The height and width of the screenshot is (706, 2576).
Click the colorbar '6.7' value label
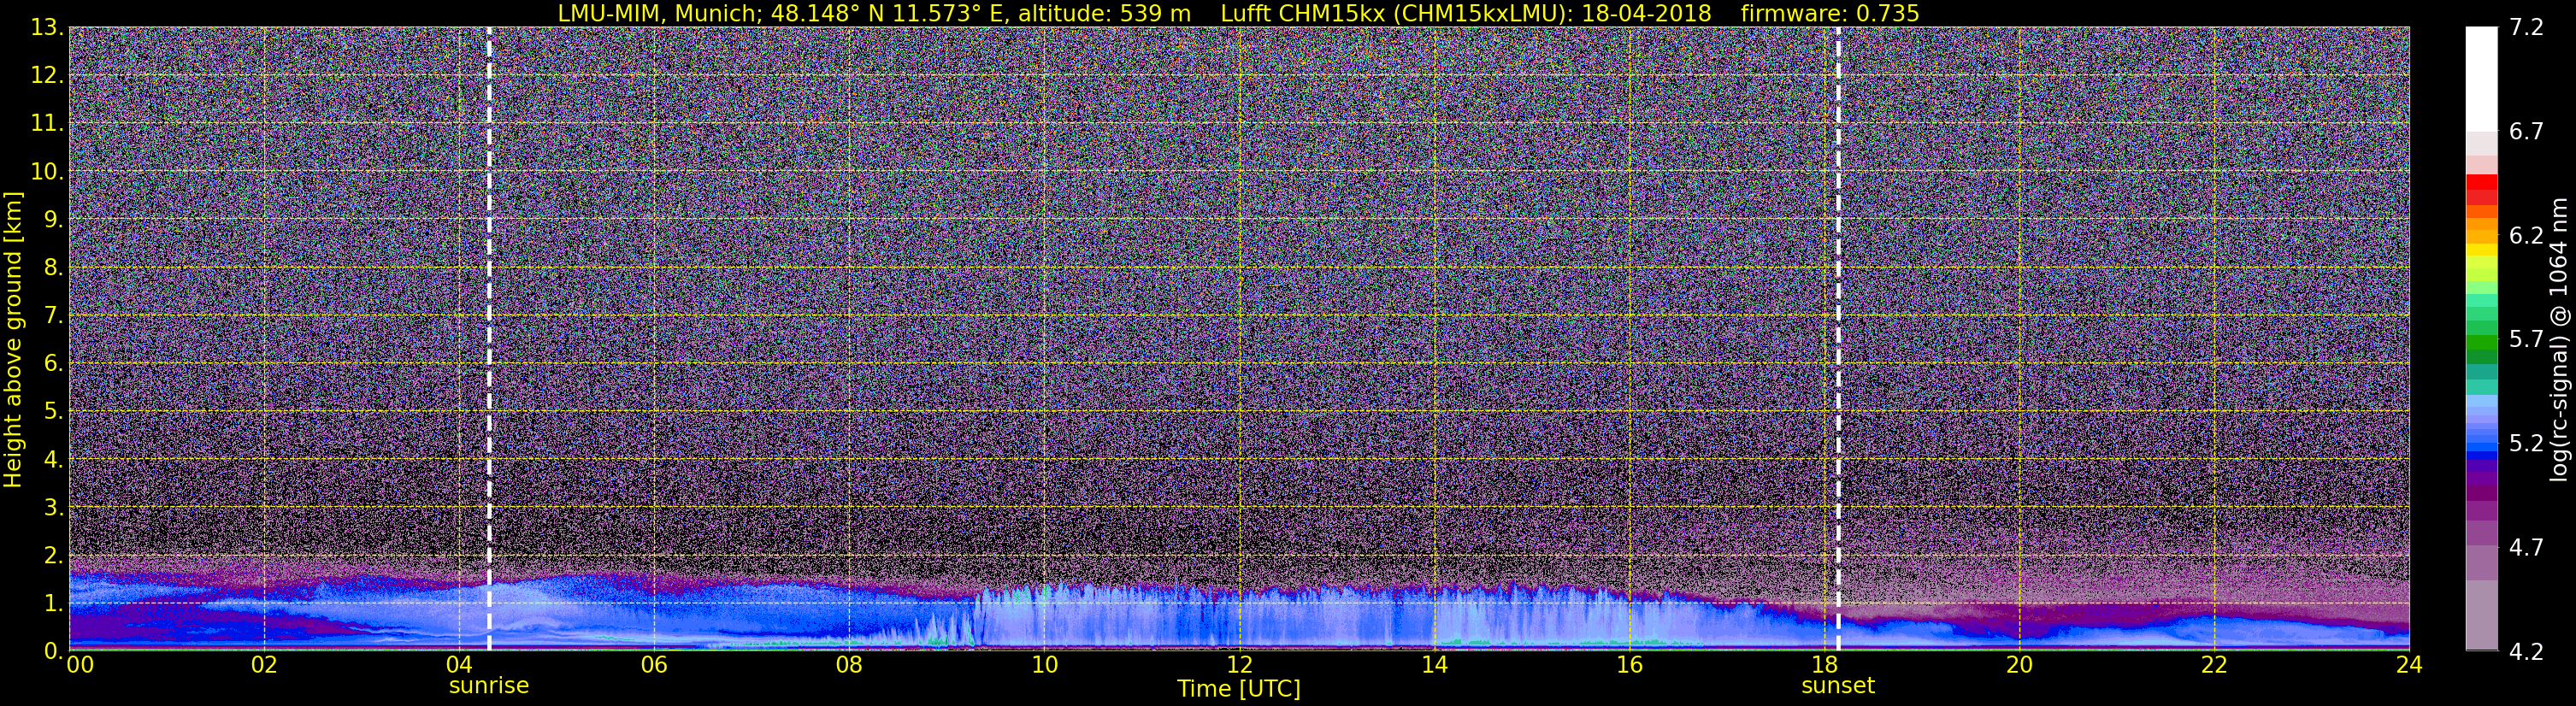pyautogui.click(x=2527, y=131)
